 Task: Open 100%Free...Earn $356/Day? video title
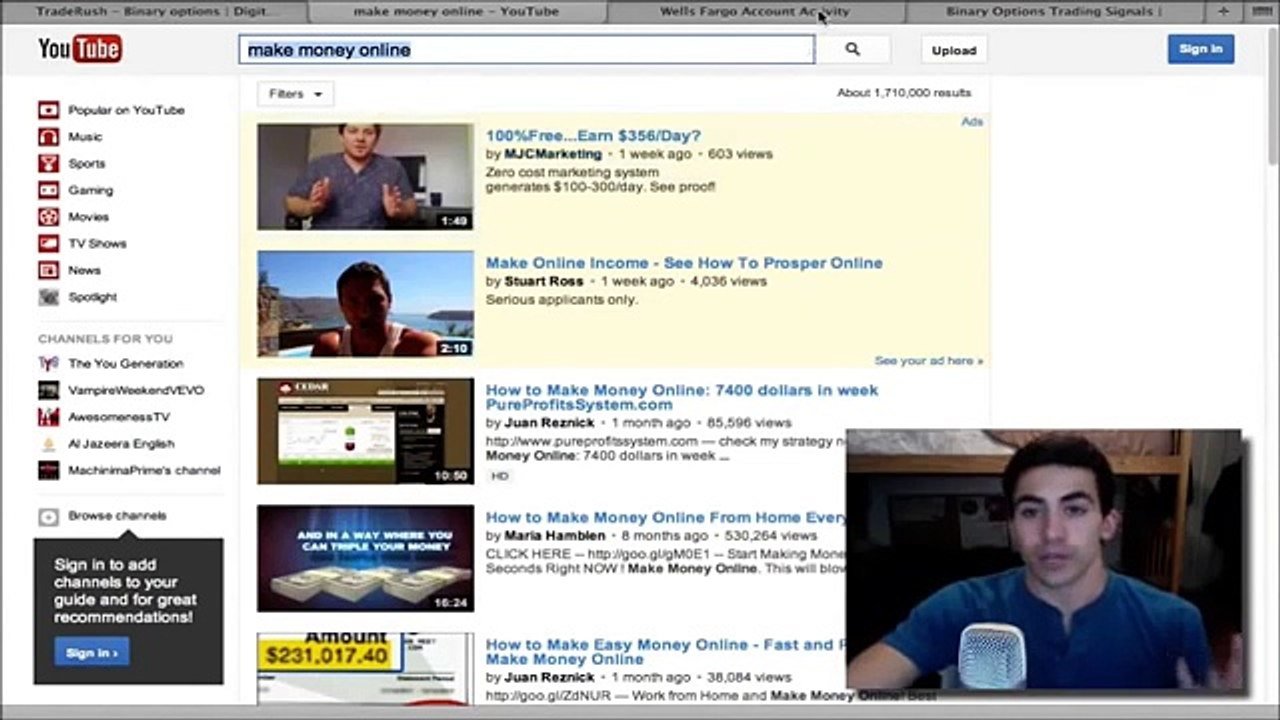pos(593,136)
